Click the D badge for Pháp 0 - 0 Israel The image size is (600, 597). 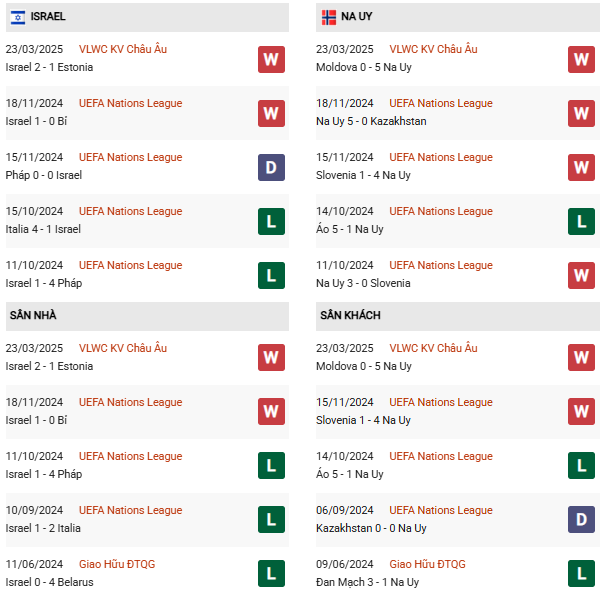(x=271, y=167)
